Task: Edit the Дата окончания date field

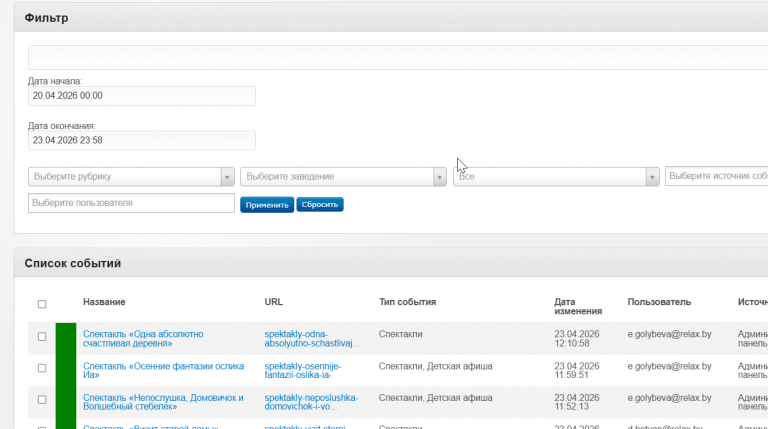Action: click(x=142, y=141)
